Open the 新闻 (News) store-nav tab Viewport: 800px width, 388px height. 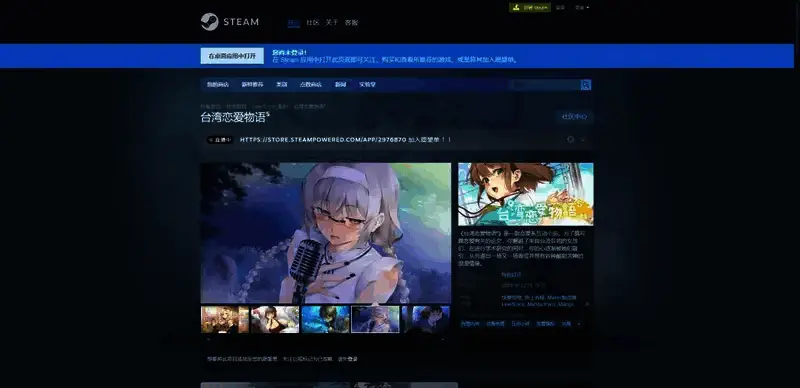click(x=340, y=85)
